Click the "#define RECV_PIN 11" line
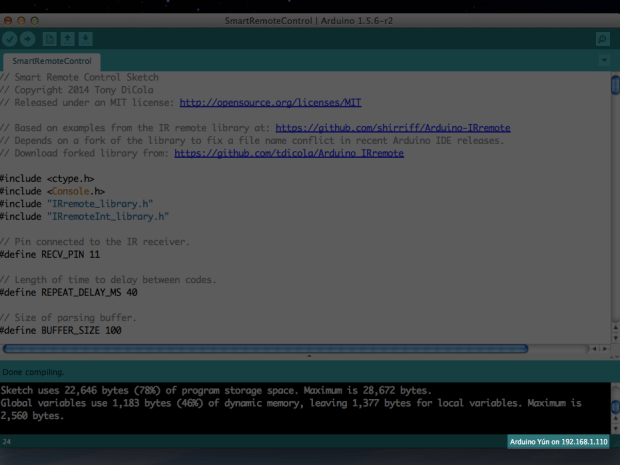The height and width of the screenshot is (465, 620). coord(50,255)
